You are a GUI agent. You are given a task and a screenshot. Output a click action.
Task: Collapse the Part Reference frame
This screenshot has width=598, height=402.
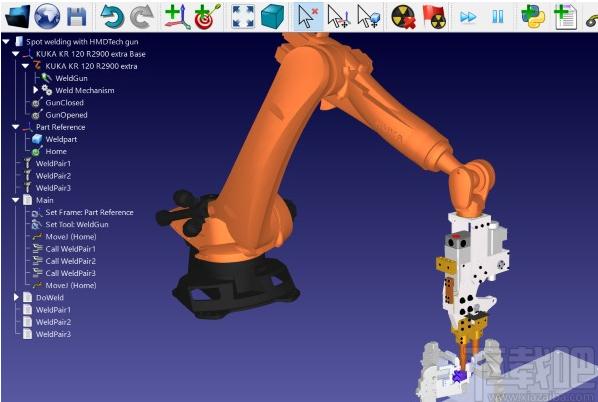pyautogui.click(x=15, y=127)
